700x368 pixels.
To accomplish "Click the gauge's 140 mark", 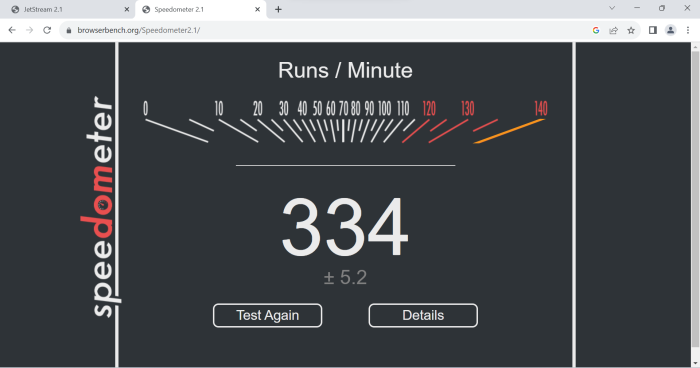I will pyautogui.click(x=541, y=109).
